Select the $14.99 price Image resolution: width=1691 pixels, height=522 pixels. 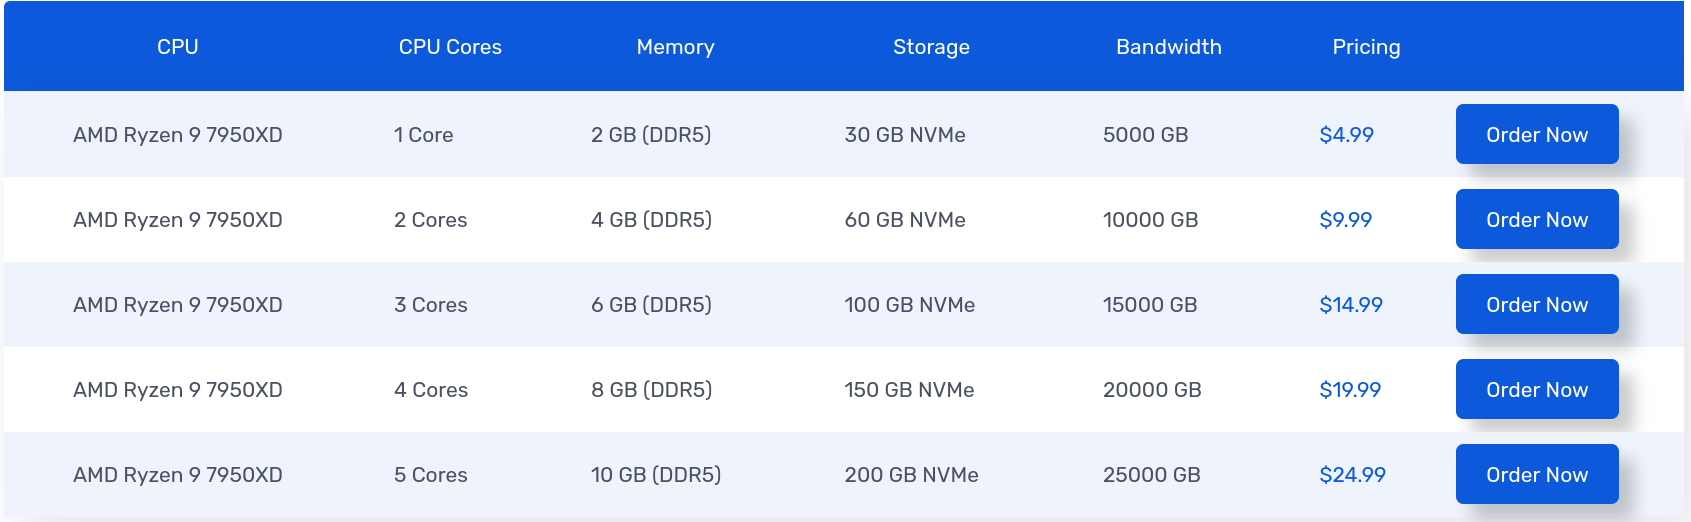tap(1350, 305)
